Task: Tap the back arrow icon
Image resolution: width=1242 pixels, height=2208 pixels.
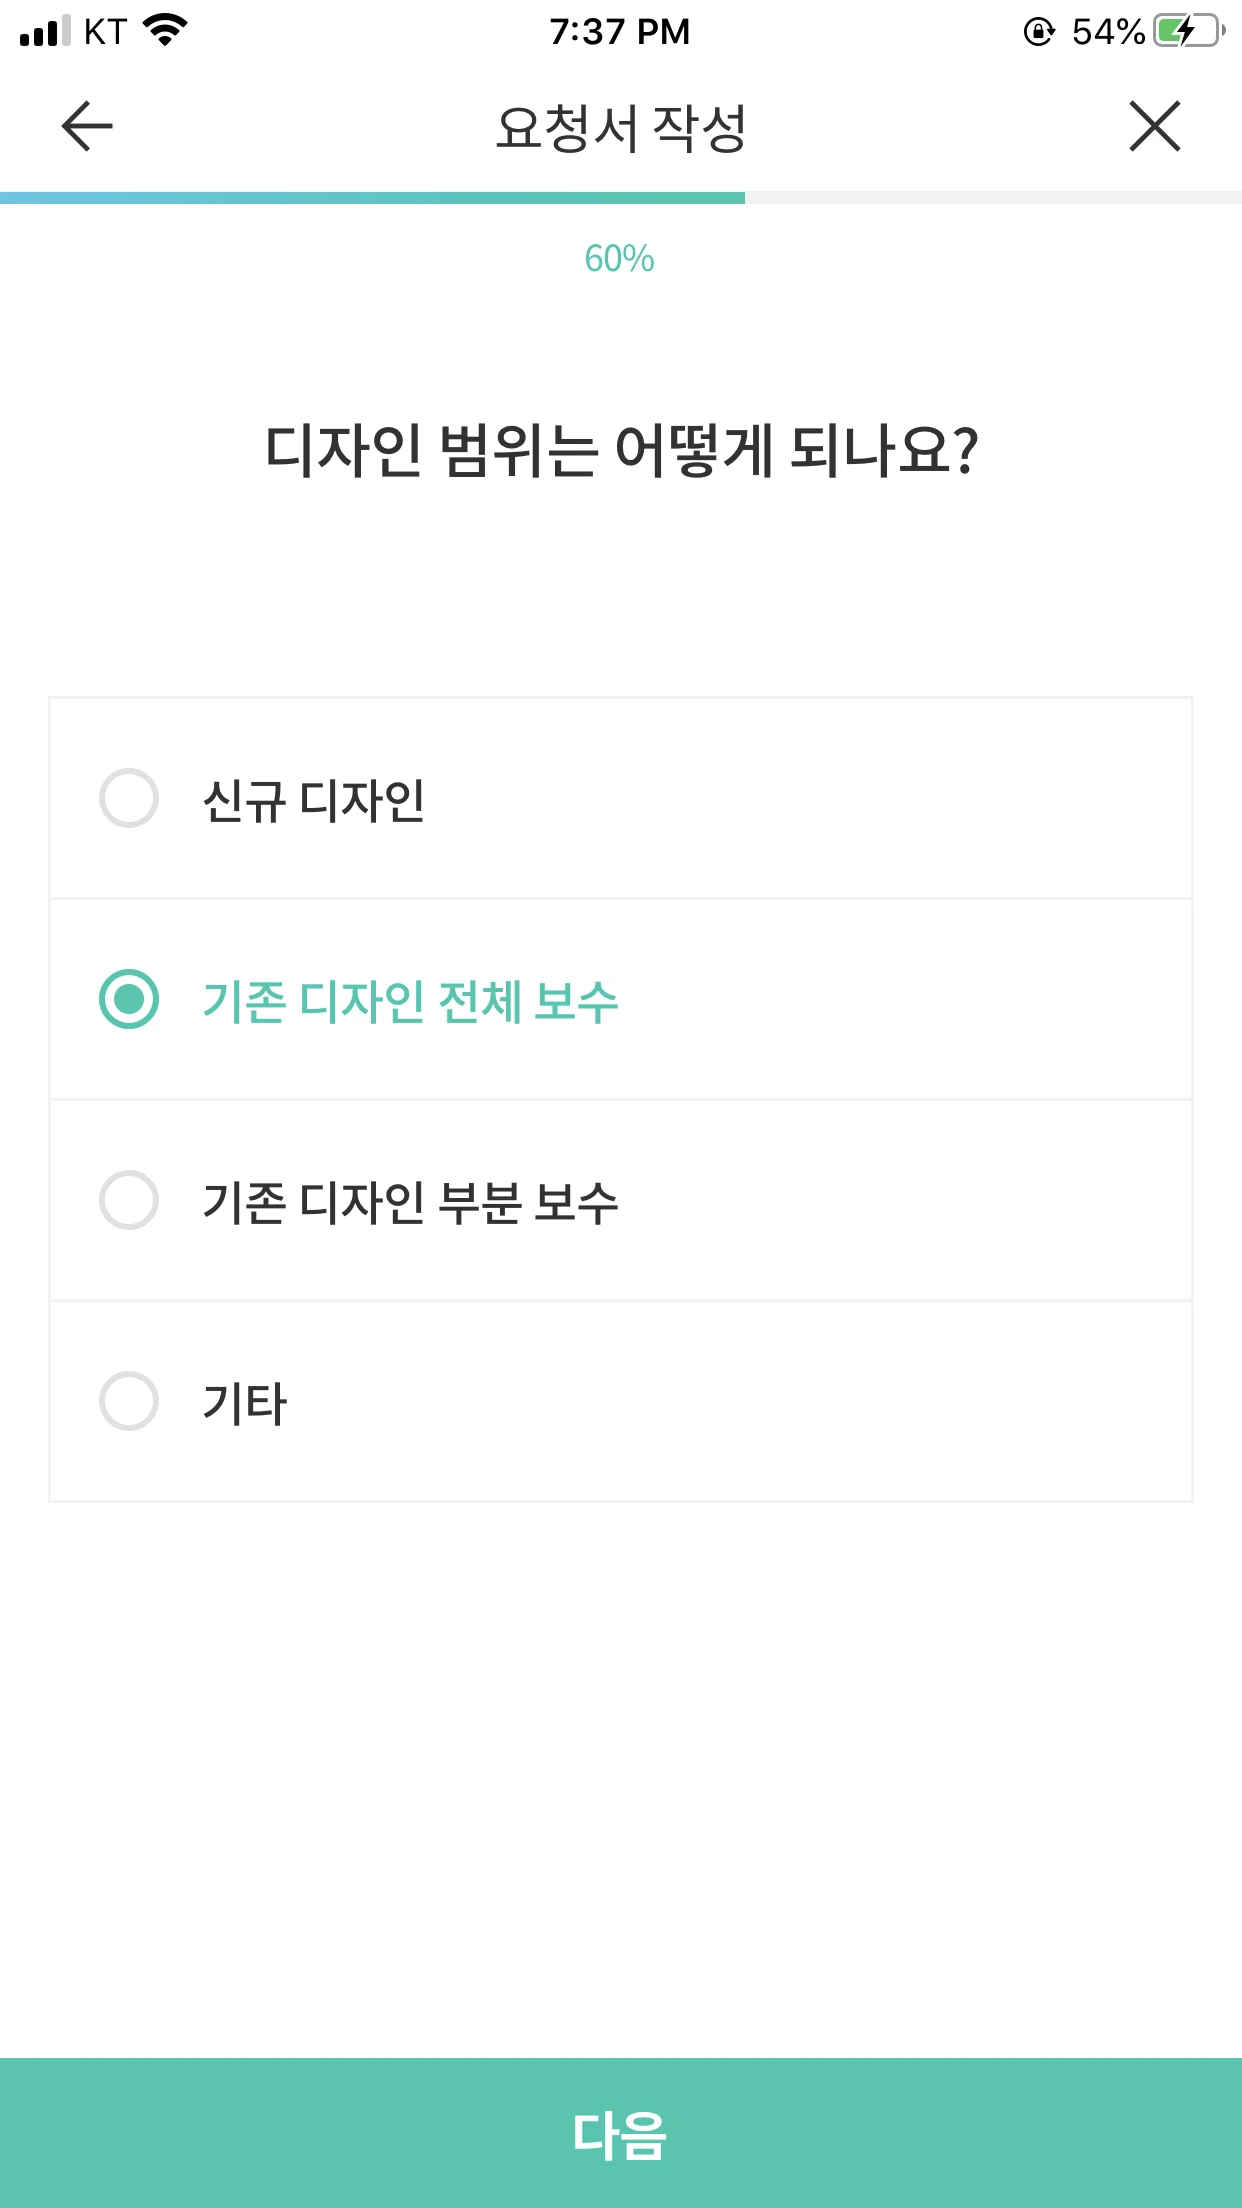Action: coord(87,127)
